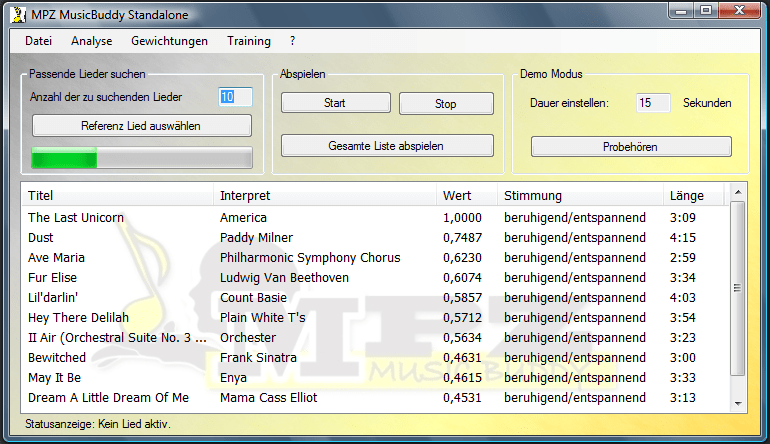Viewport: 770px width, 444px height.
Task: Click Gesamte Liste abspielen button
Action: click(387, 146)
